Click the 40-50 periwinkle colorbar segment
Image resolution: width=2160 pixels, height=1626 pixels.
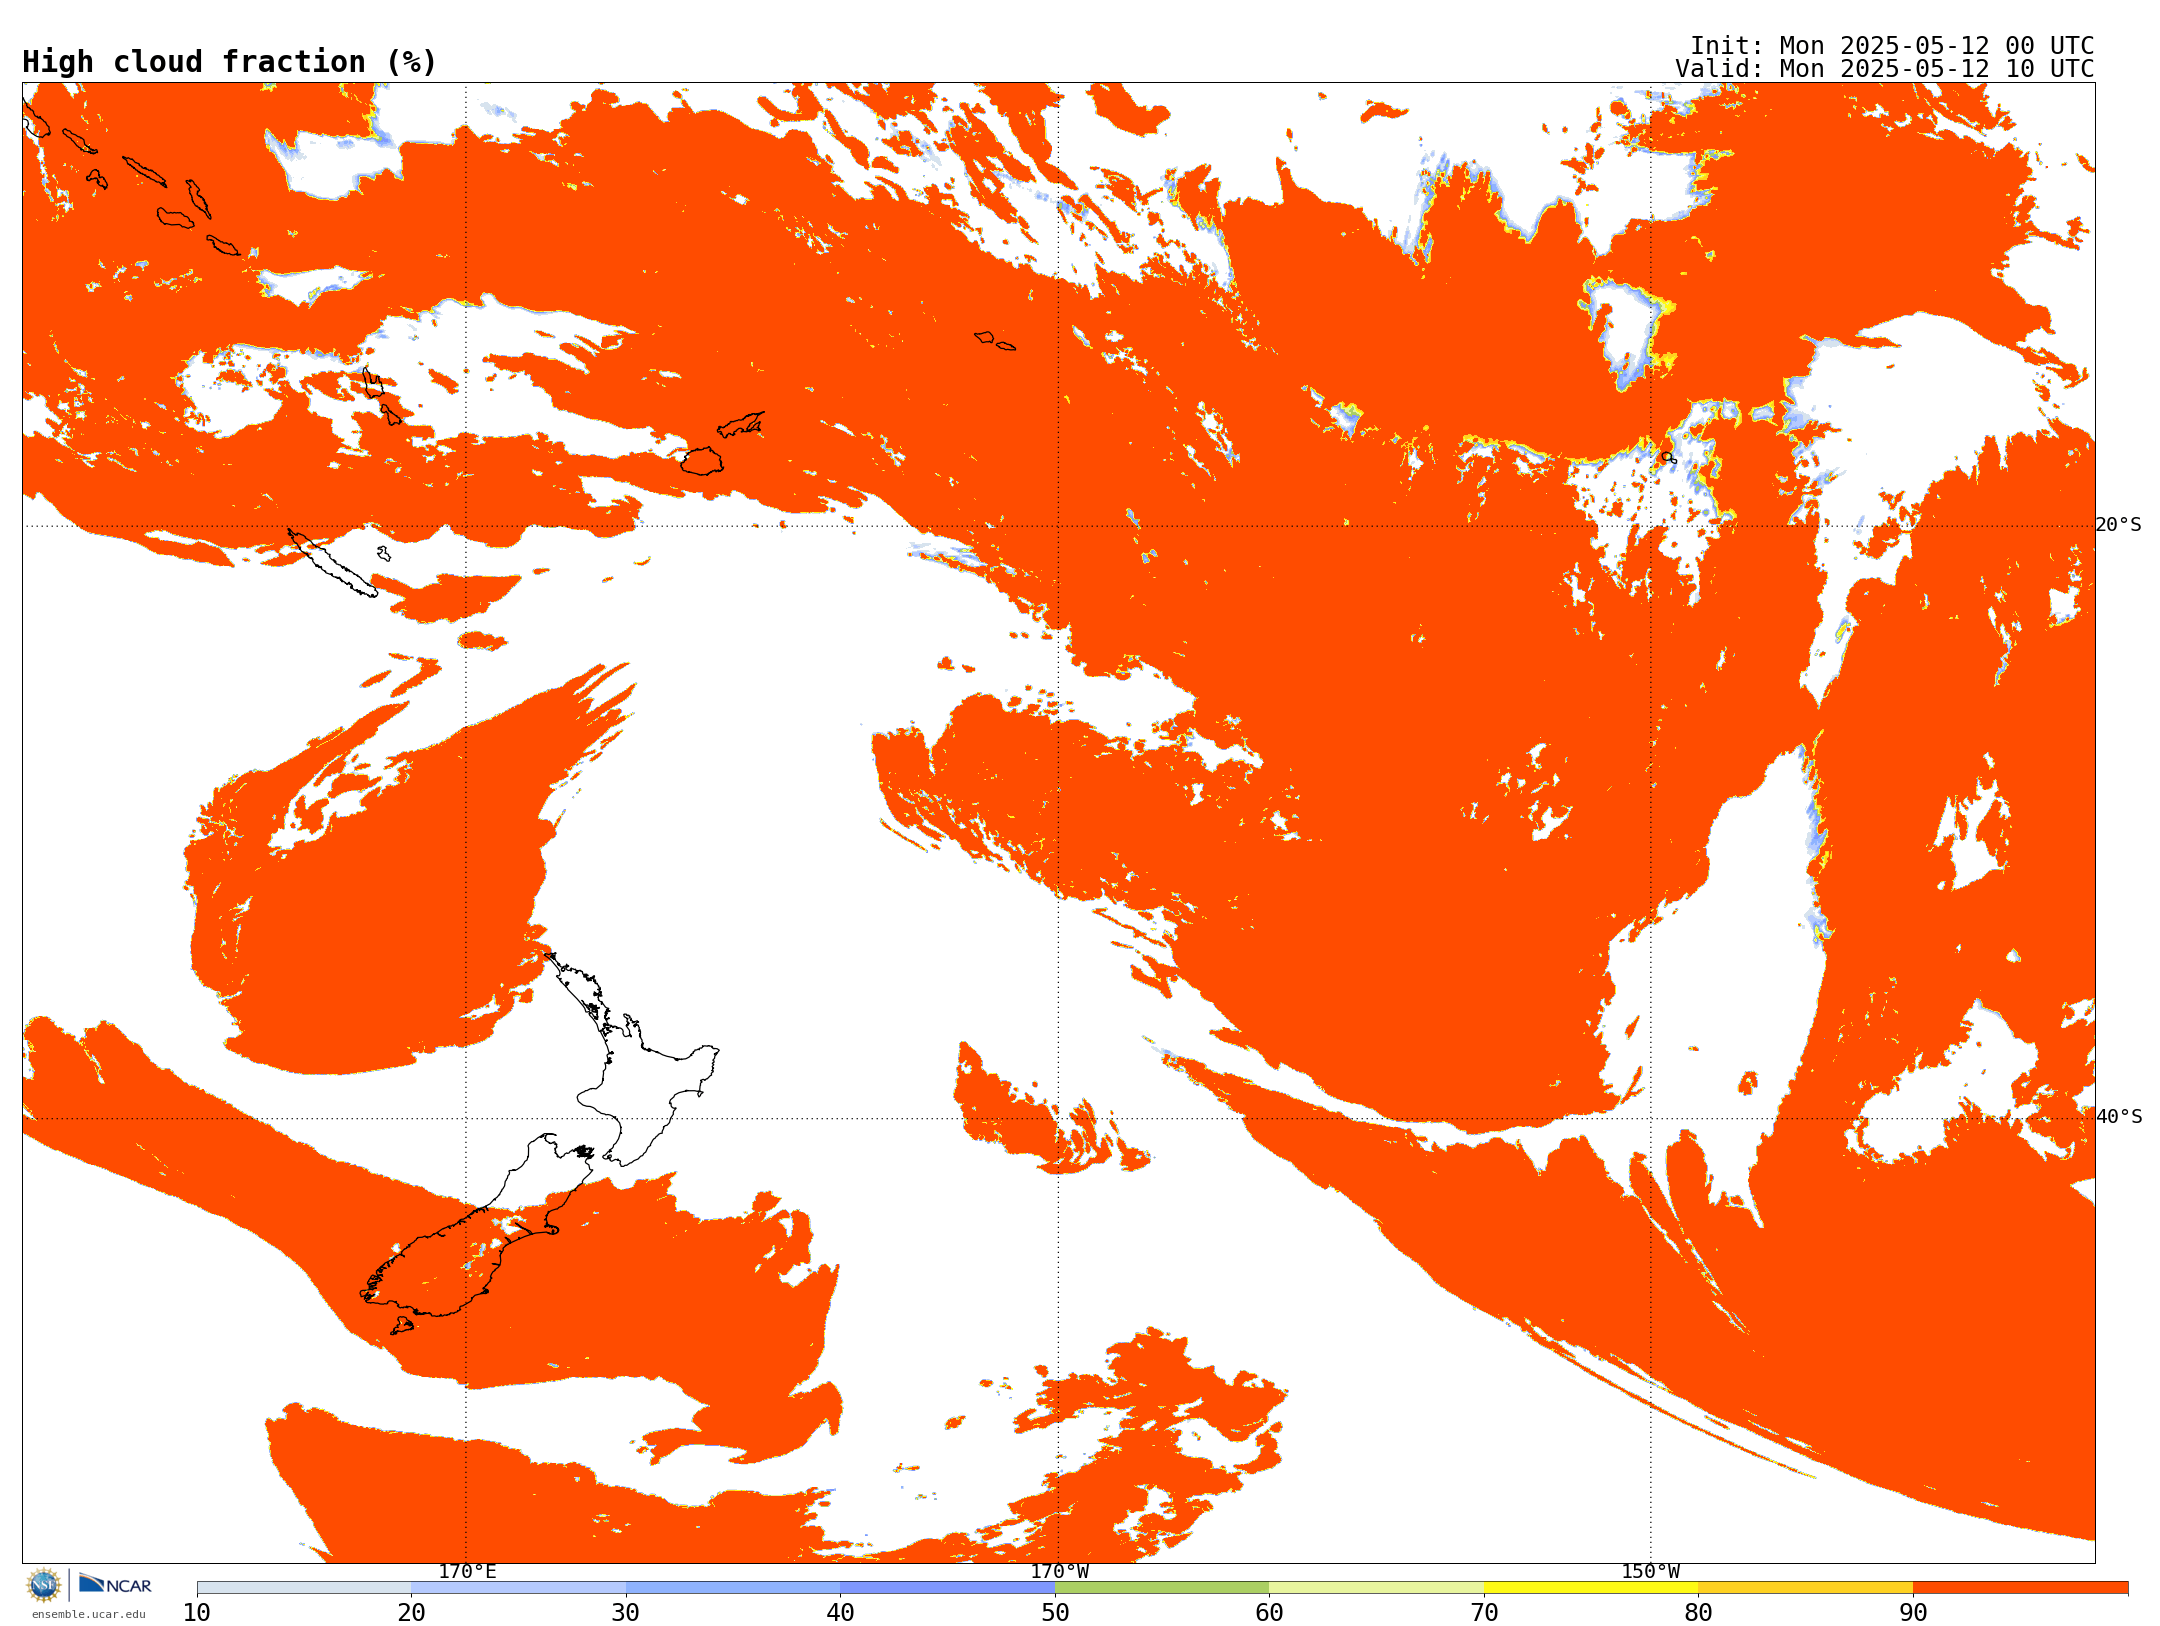(x=948, y=1588)
